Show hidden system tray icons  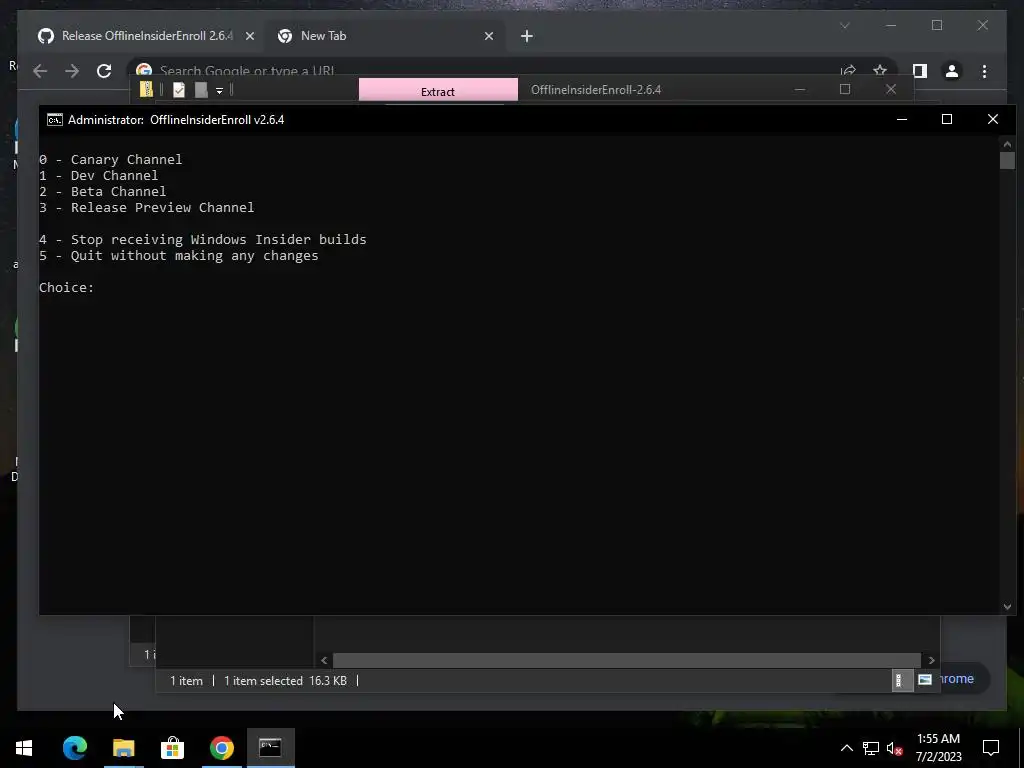click(846, 748)
